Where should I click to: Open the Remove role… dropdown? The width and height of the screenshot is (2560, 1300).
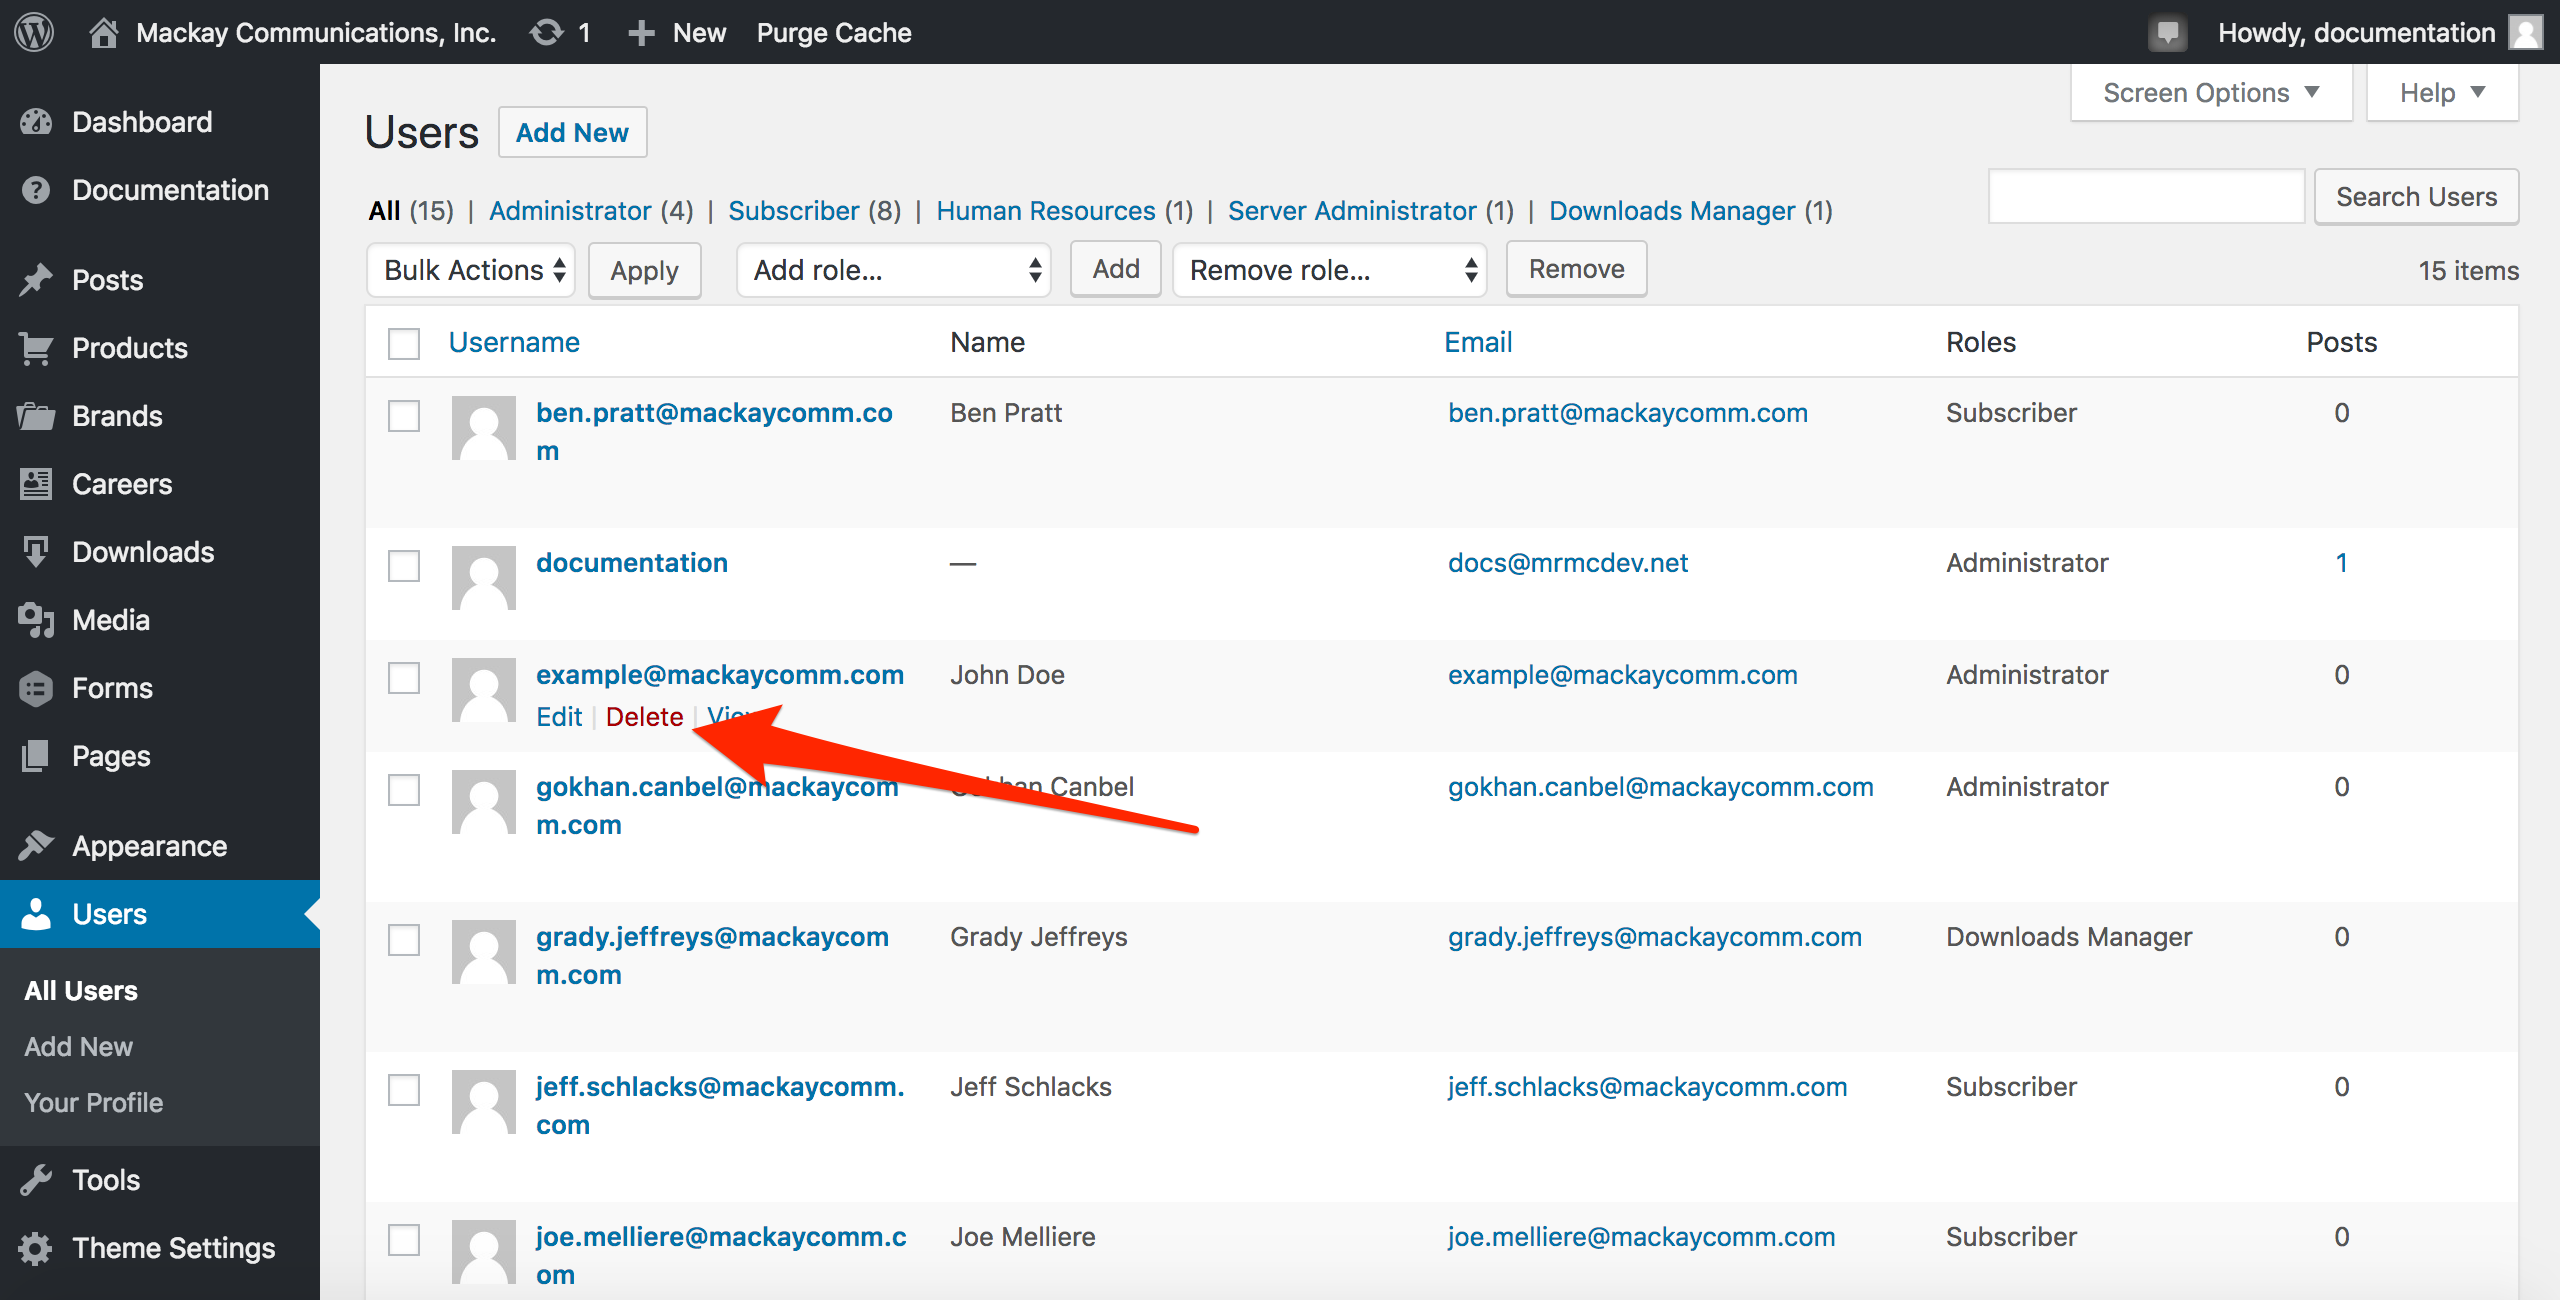pos(1330,270)
